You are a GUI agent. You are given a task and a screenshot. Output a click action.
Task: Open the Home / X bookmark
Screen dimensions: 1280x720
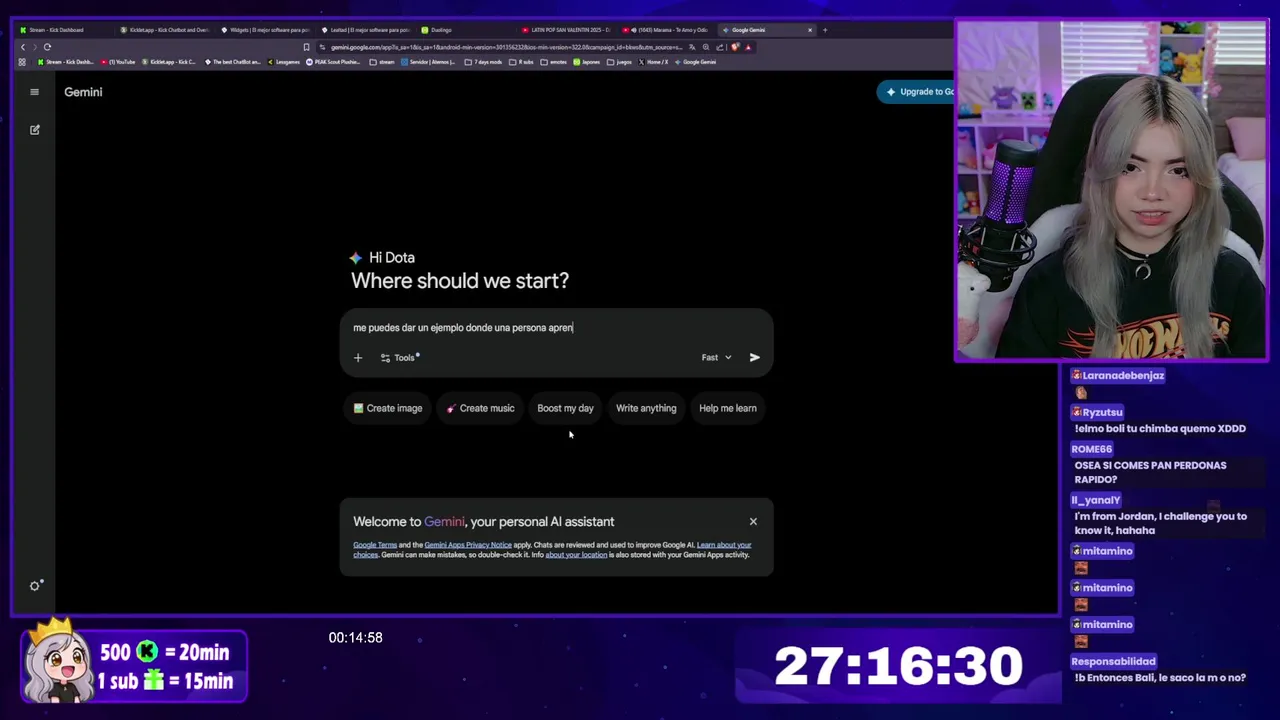pos(652,62)
